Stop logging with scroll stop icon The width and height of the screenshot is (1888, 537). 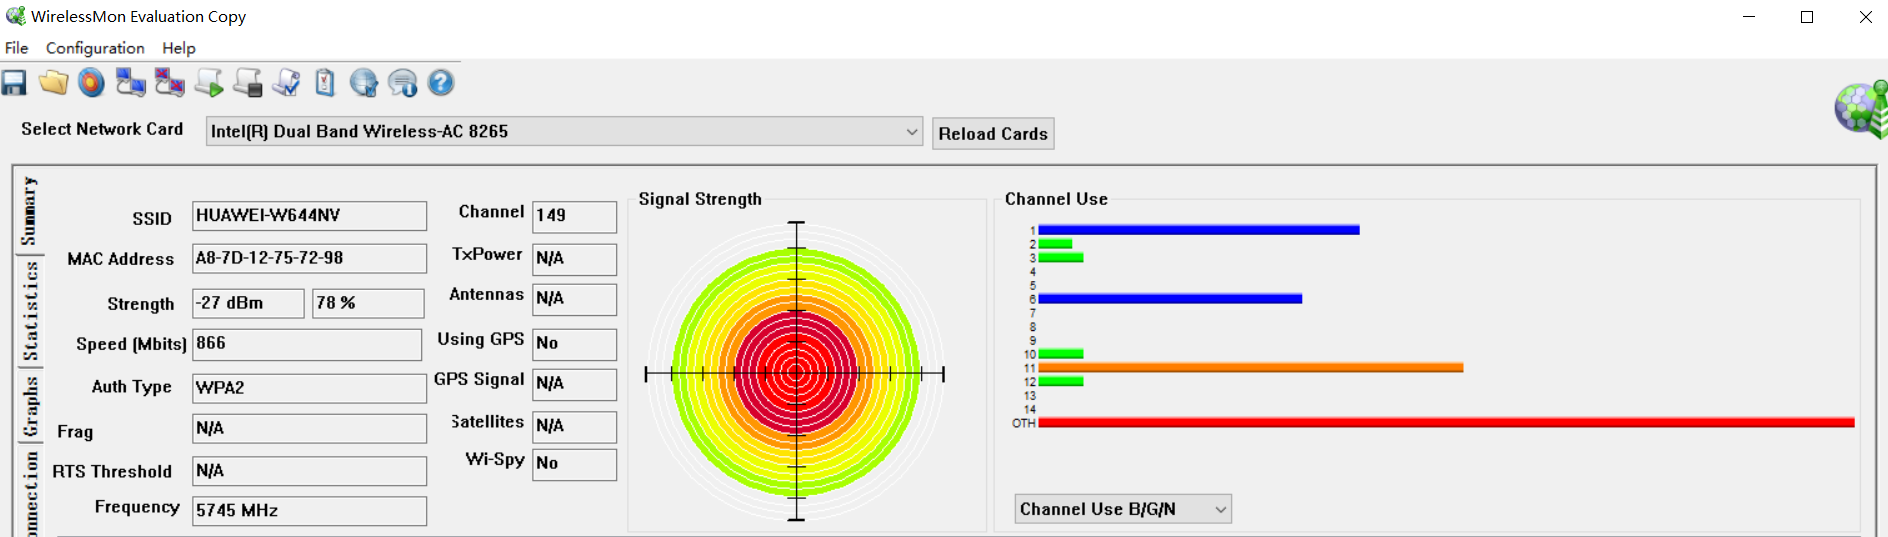point(247,83)
